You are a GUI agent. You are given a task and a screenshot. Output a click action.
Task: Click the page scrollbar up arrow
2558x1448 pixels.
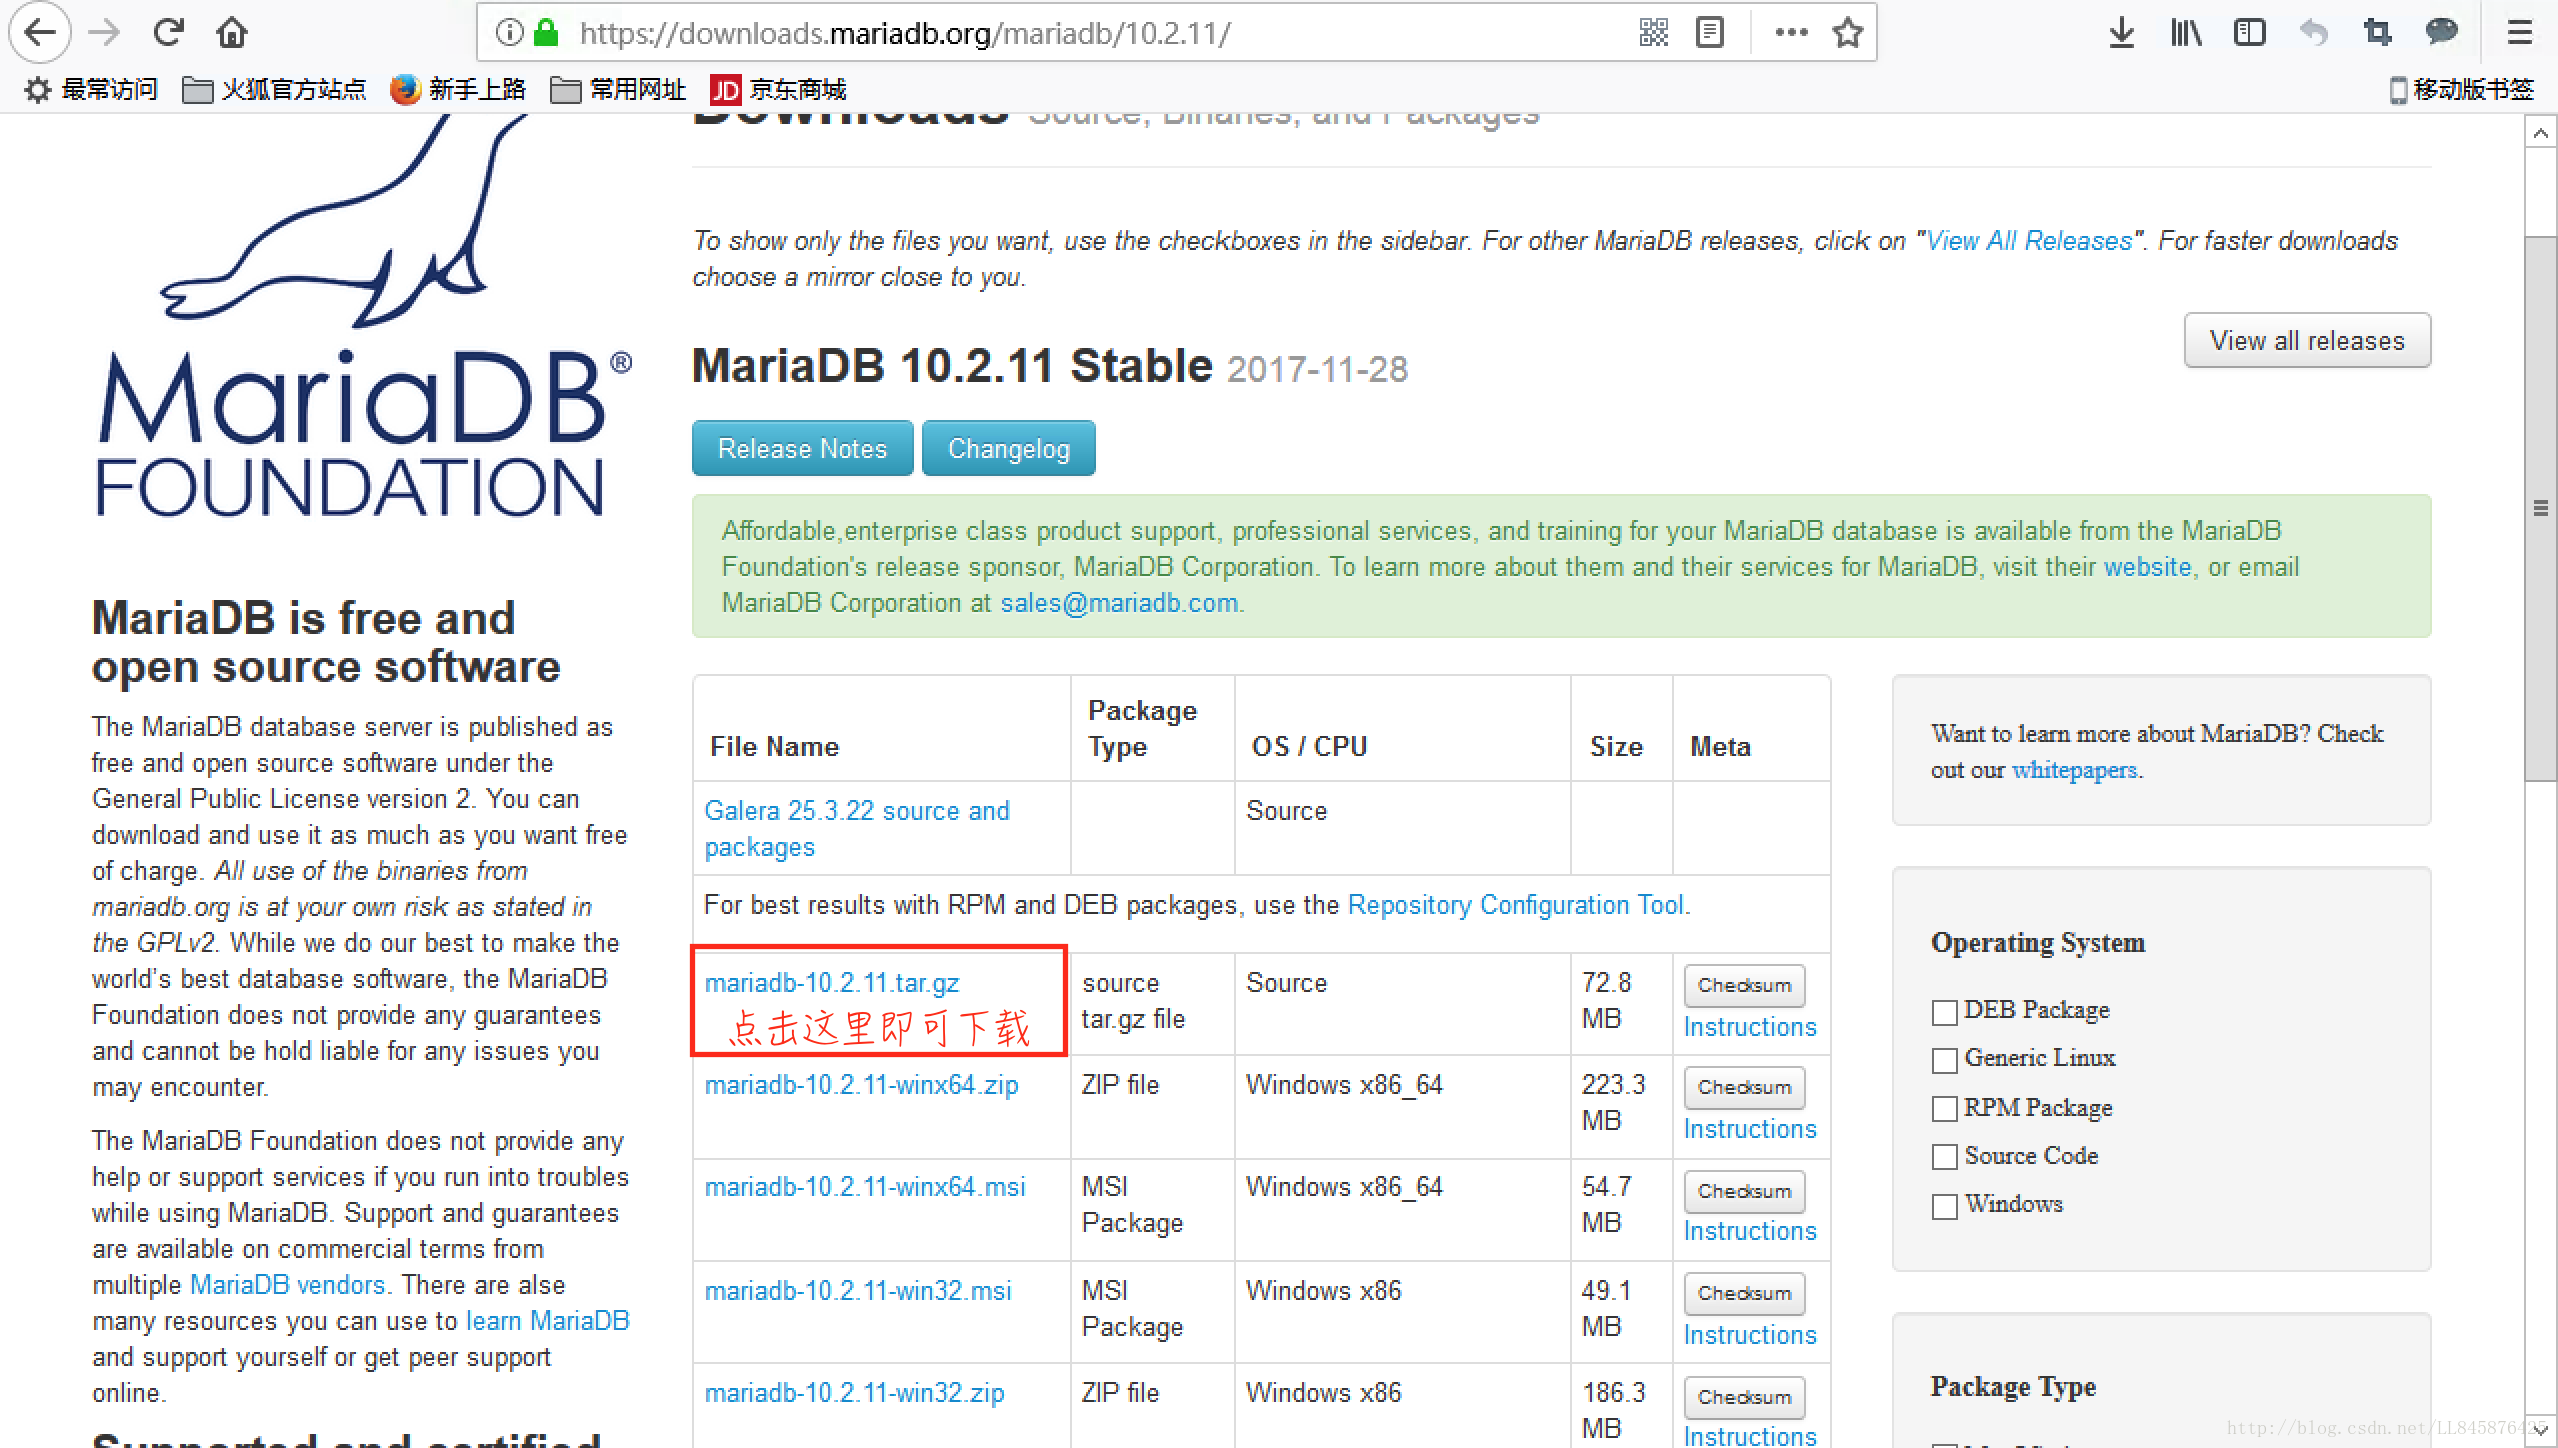[x=2540, y=132]
